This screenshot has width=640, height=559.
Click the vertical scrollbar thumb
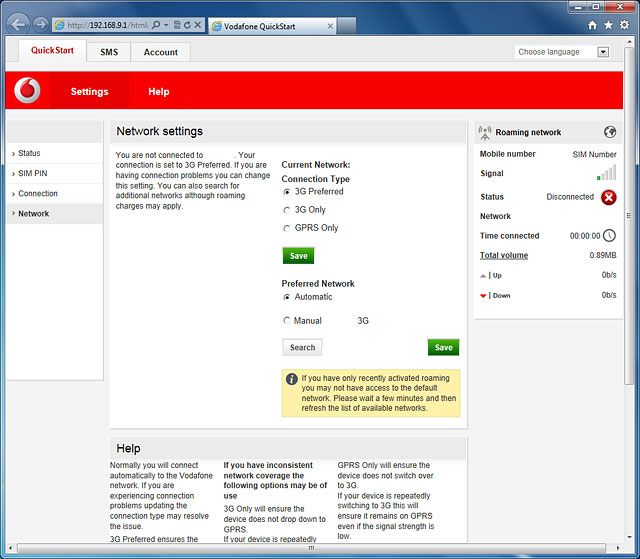629,215
